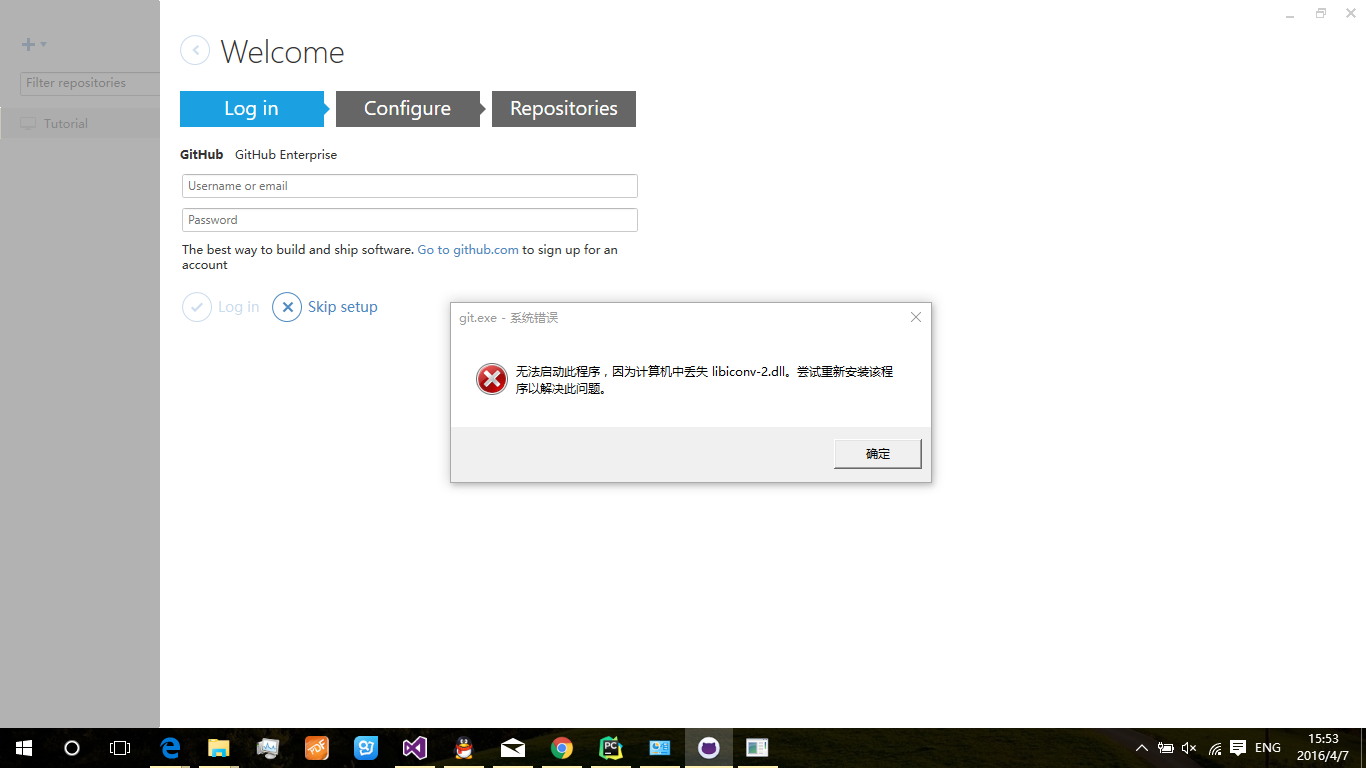Select the GitHub Enterprise login tab

point(286,155)
